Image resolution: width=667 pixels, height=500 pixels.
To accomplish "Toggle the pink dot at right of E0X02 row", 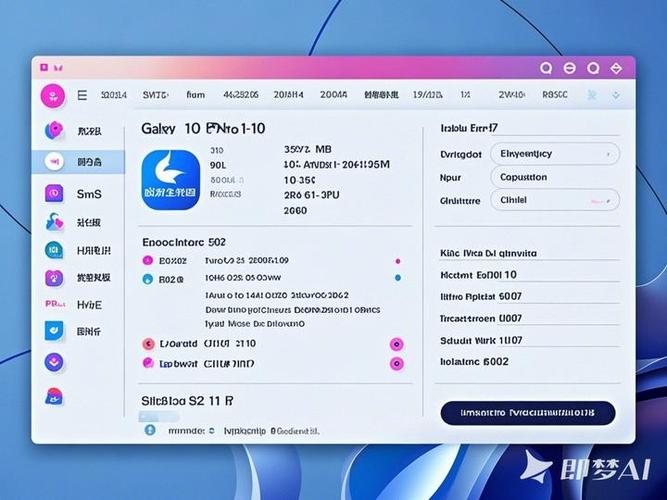I will tap(398, 261).
